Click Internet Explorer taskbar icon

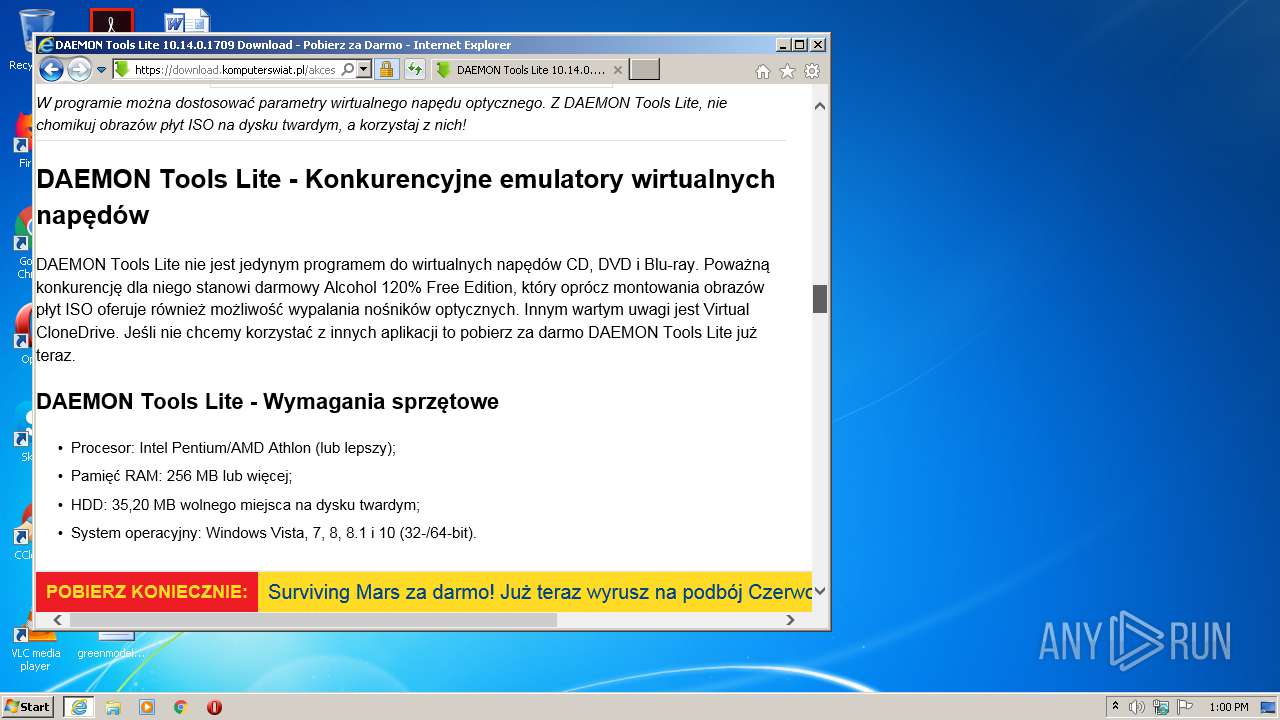(x=79, y=707)
